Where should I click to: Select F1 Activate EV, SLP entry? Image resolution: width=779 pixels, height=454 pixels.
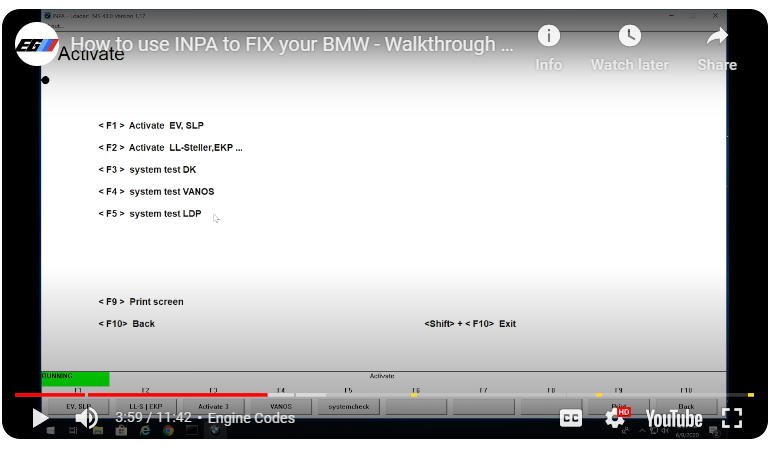point(151,126)
